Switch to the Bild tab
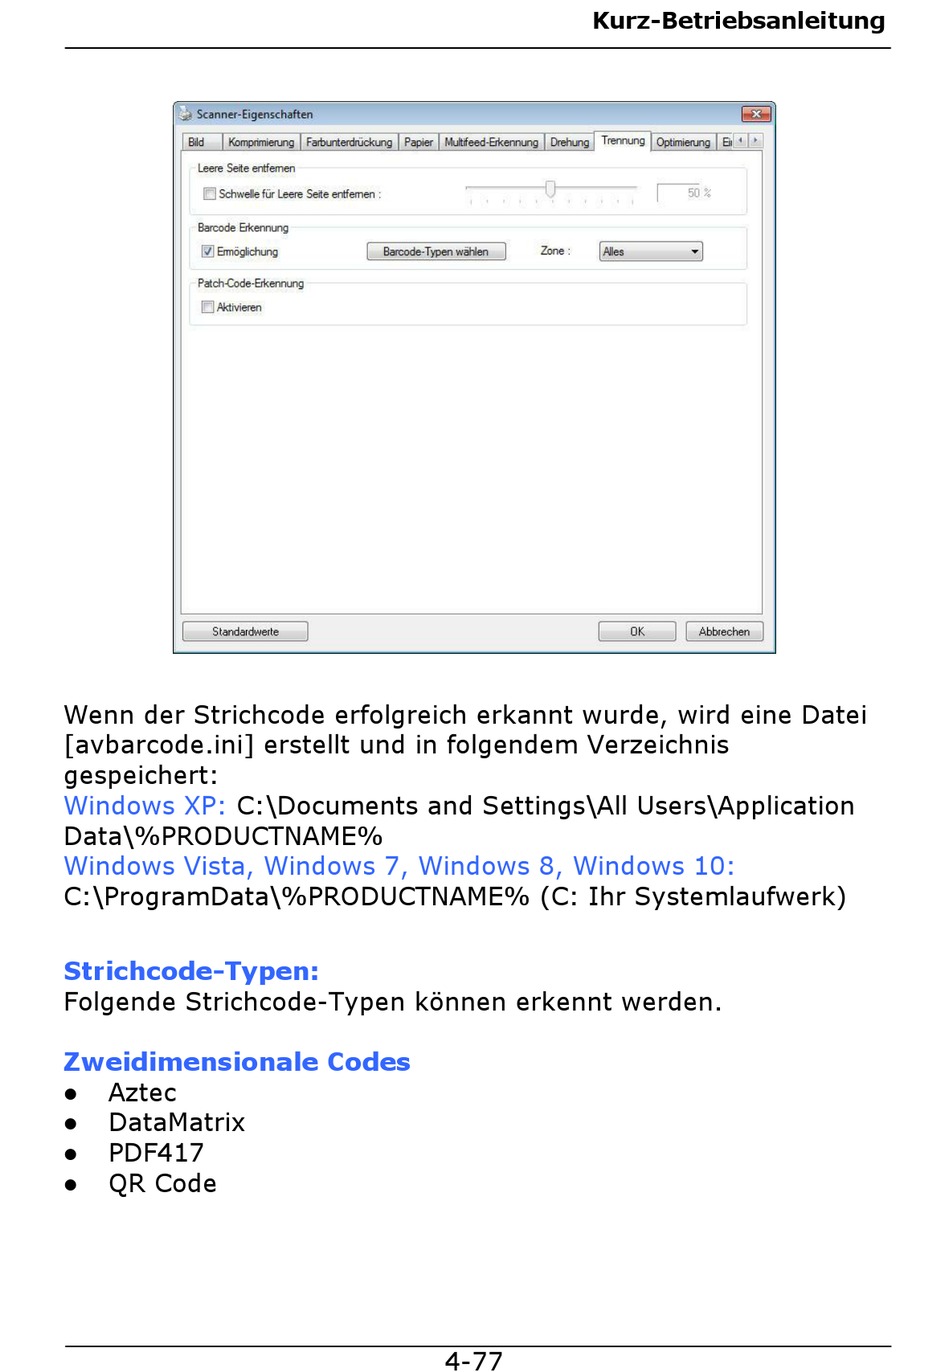Image resolution: width=950 pixels, height=1372 pixels. pyautogui.click(x=197, y=142)
